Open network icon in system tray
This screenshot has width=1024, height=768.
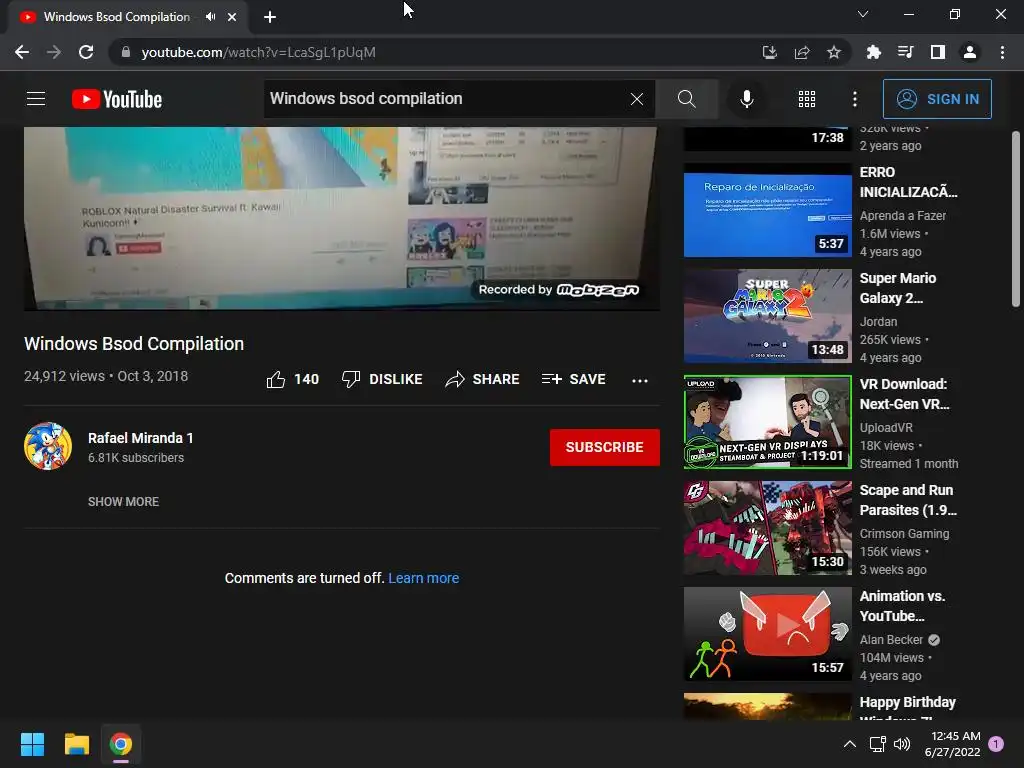(877, 744)
